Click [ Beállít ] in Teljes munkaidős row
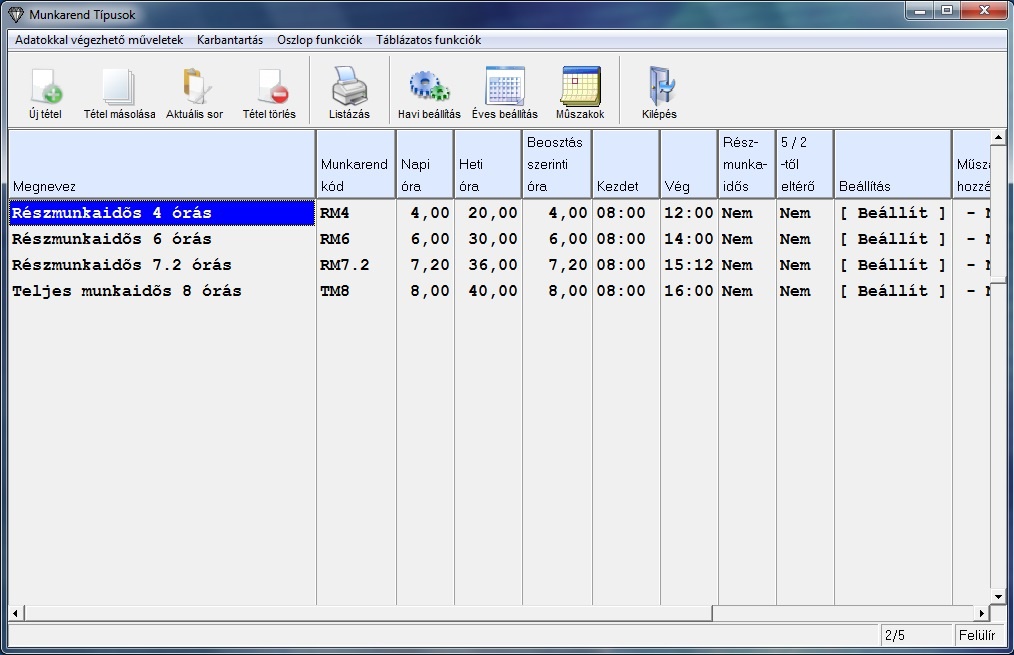The width and height of the screenshot is (1014, 655). pos(892,291)
